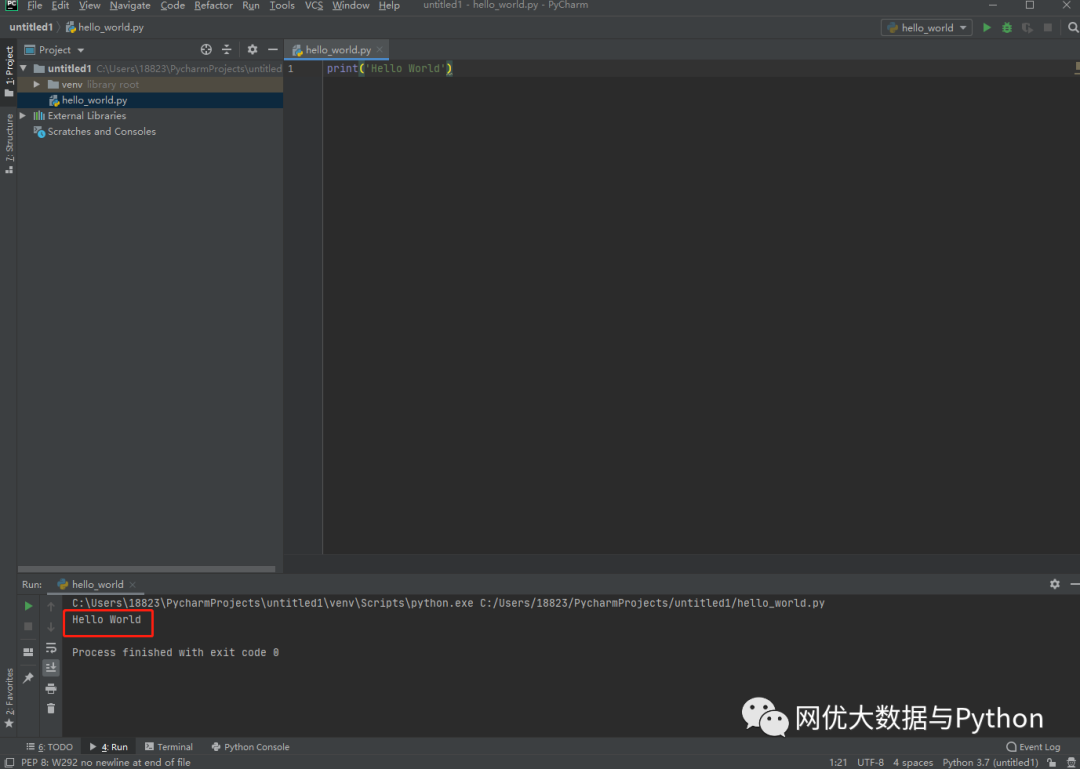Click the Locate/scroll-from-source target icon in Project panel
Viewport: 1080px width, 769px height.
(206, 50)
